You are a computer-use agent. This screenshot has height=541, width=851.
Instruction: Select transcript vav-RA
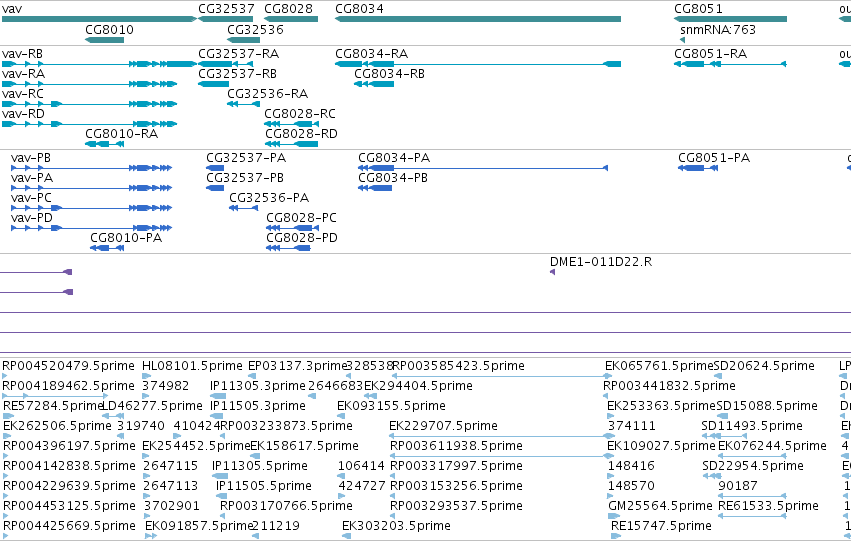point(90,84)
